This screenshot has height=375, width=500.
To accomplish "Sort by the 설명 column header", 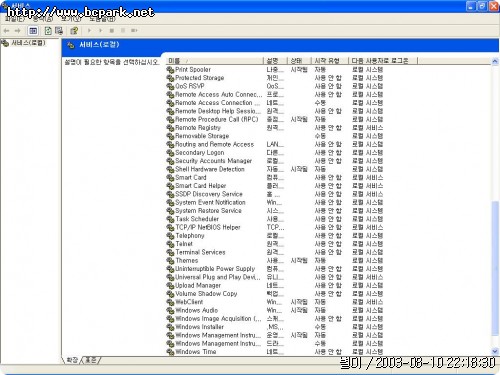I will pos(275,61).
